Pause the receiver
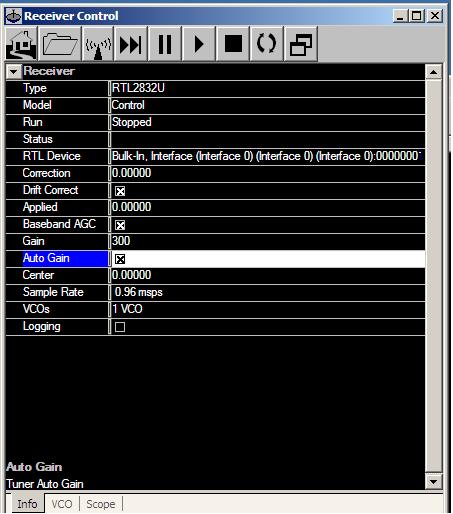The height and width of the screenshot is (514, 453). click(165, 44)
